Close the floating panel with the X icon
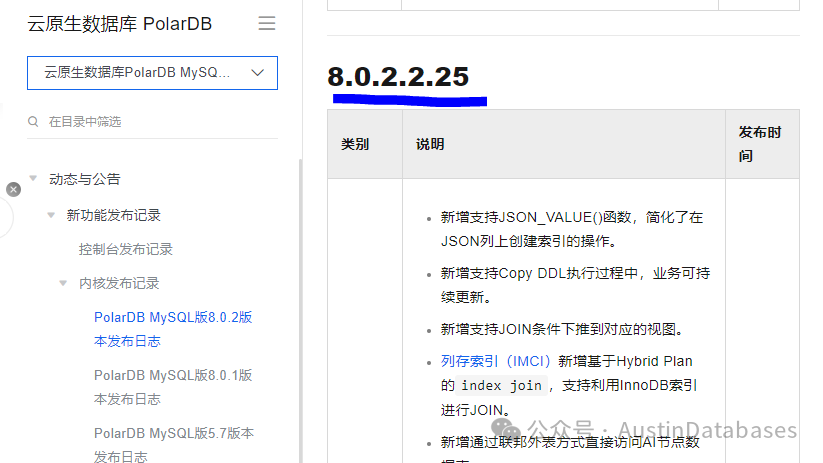This screenshot has width=823, height=463. click(14, 190)
